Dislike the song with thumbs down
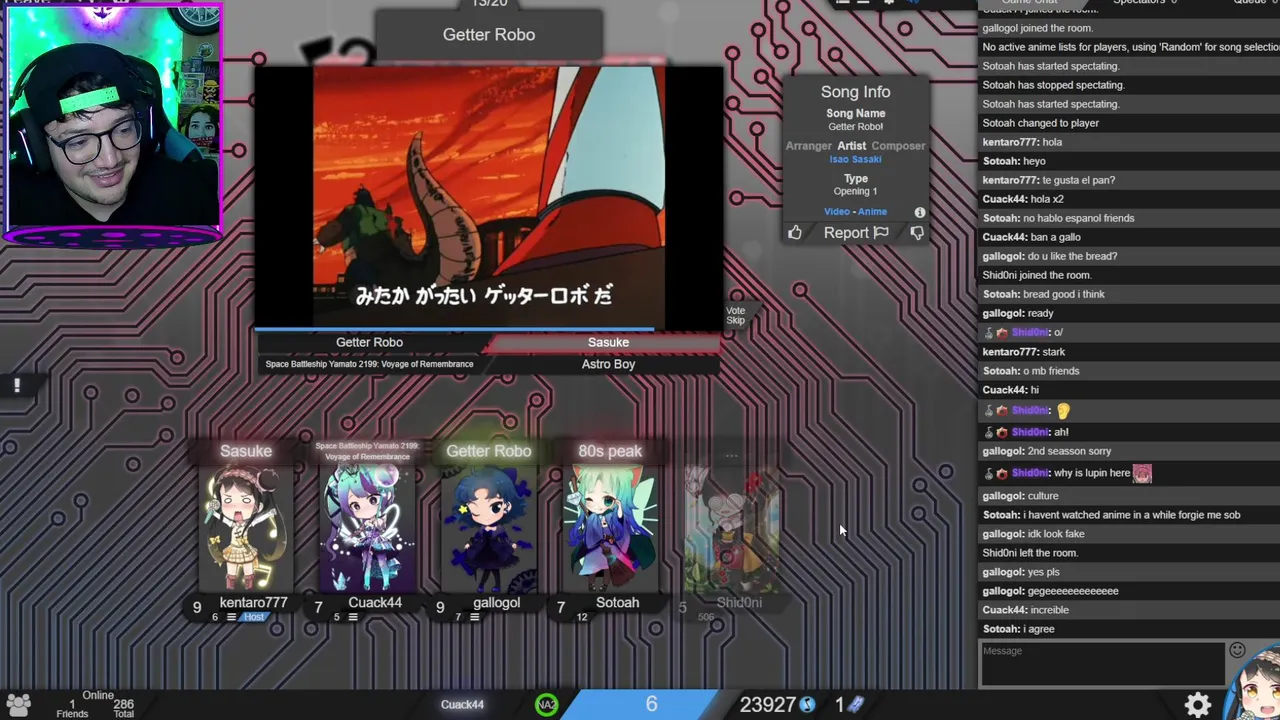Viewport: 1280px width, 720px height. coord(917,233)
